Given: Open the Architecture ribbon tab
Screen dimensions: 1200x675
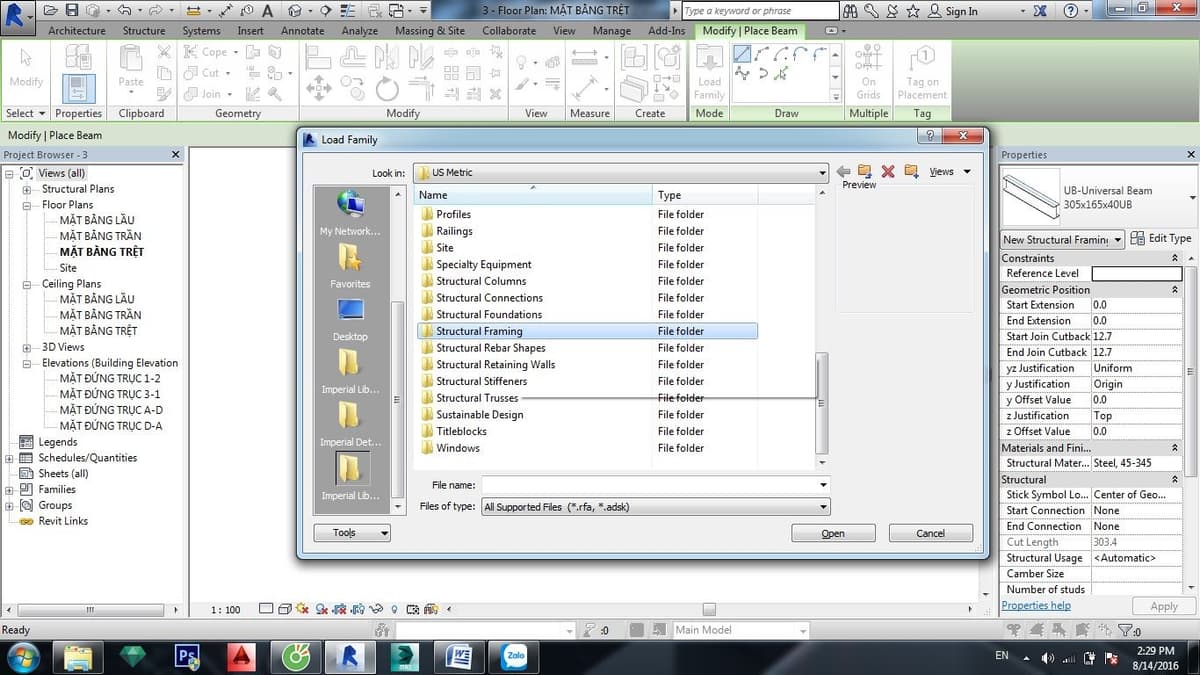Looking at the screenshot, I should click(77, 31).
